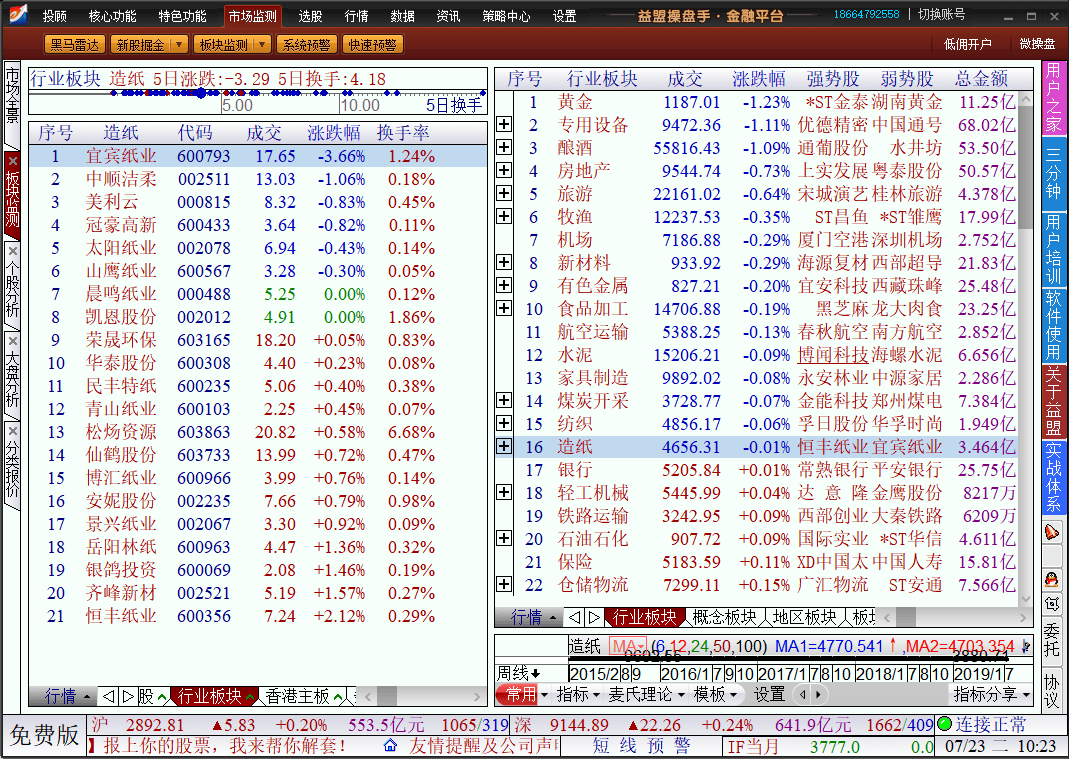Image resolution: width=1069 pixels, height=759 pixels.
Task: Expand the 有色金属 sector row
Action: click(504, 285)
